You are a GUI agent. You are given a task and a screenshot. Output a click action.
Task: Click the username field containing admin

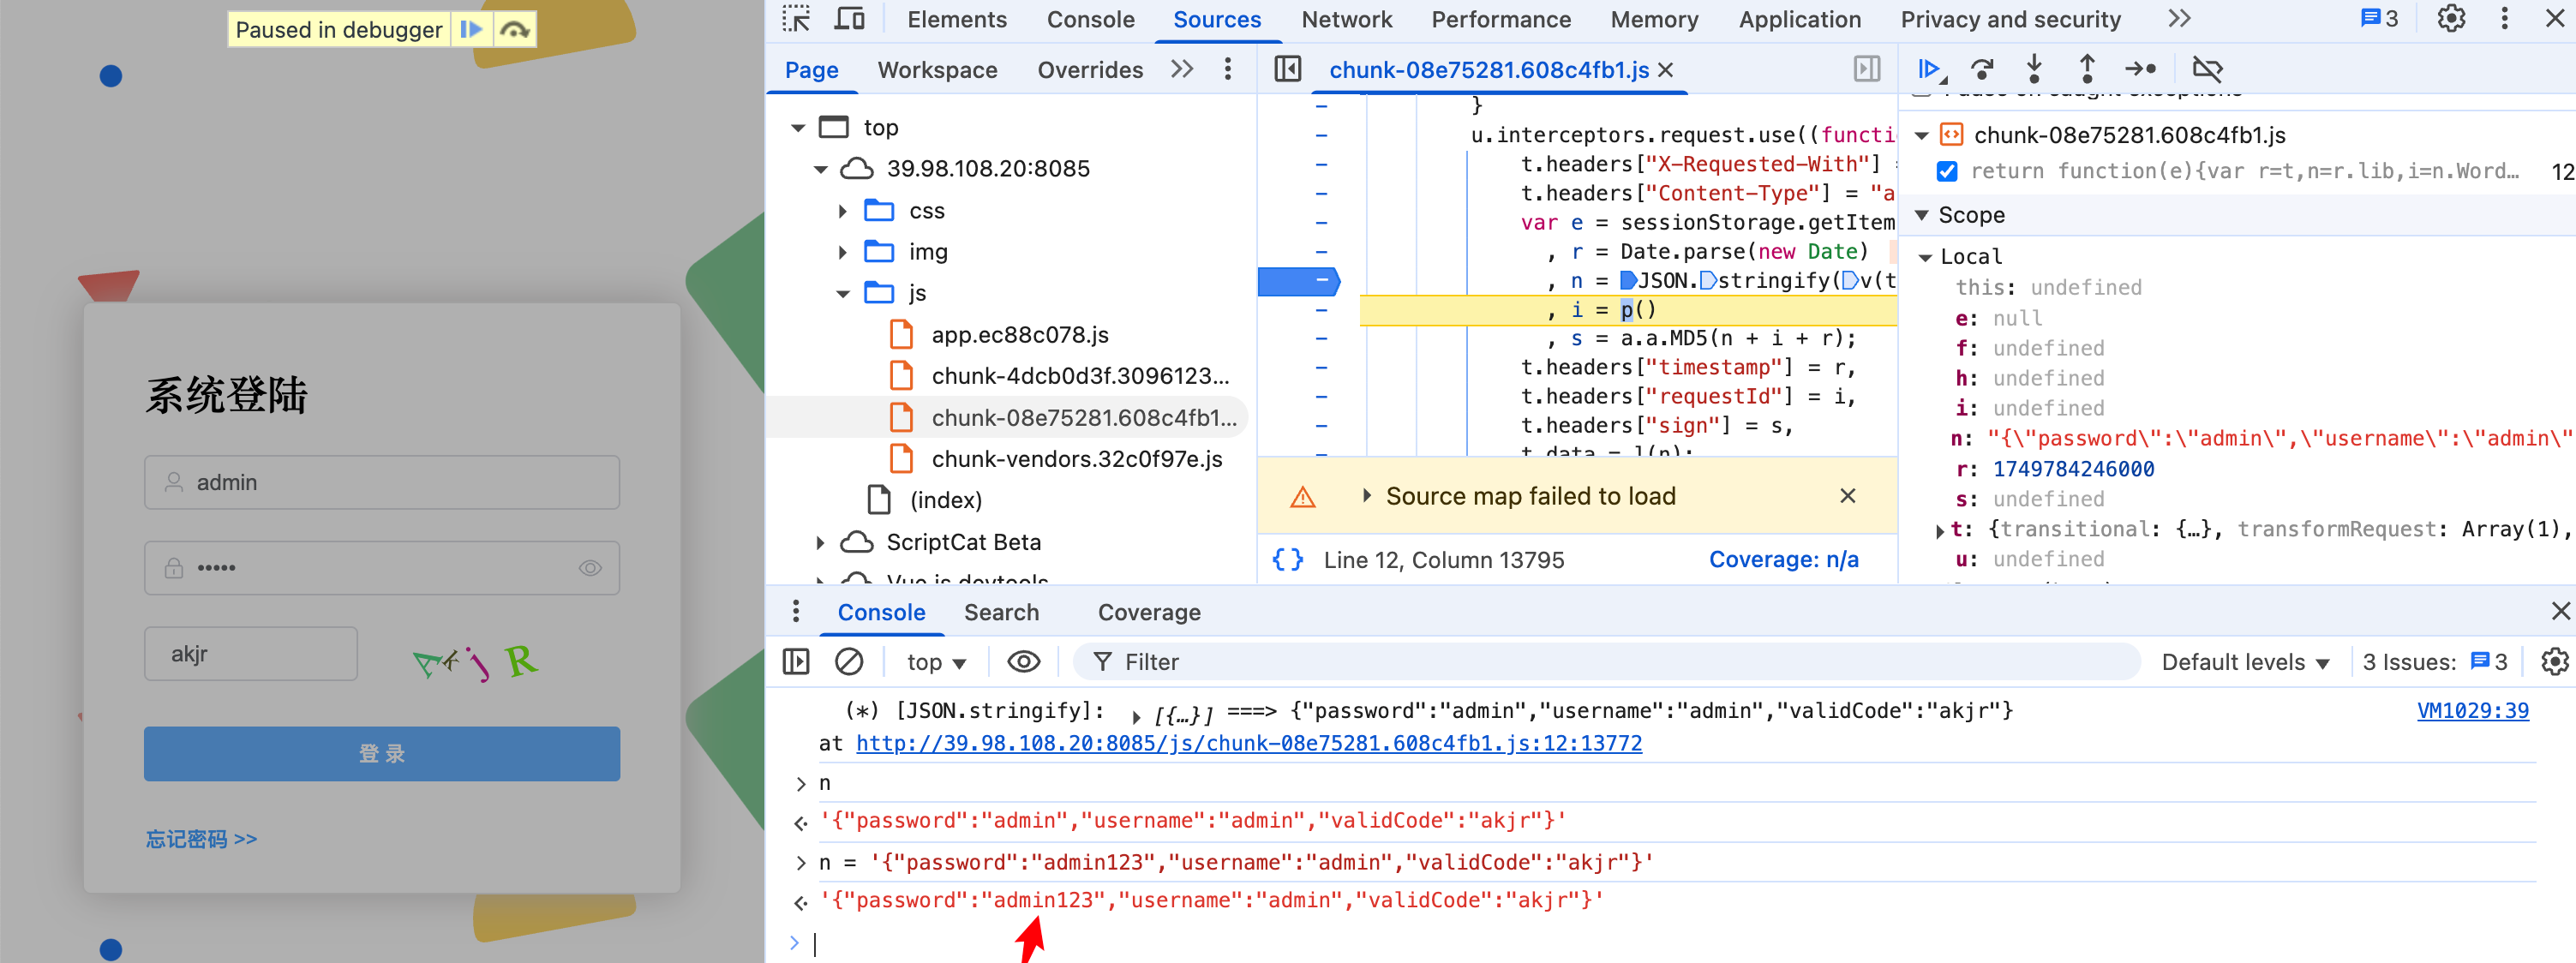point(382,482)
